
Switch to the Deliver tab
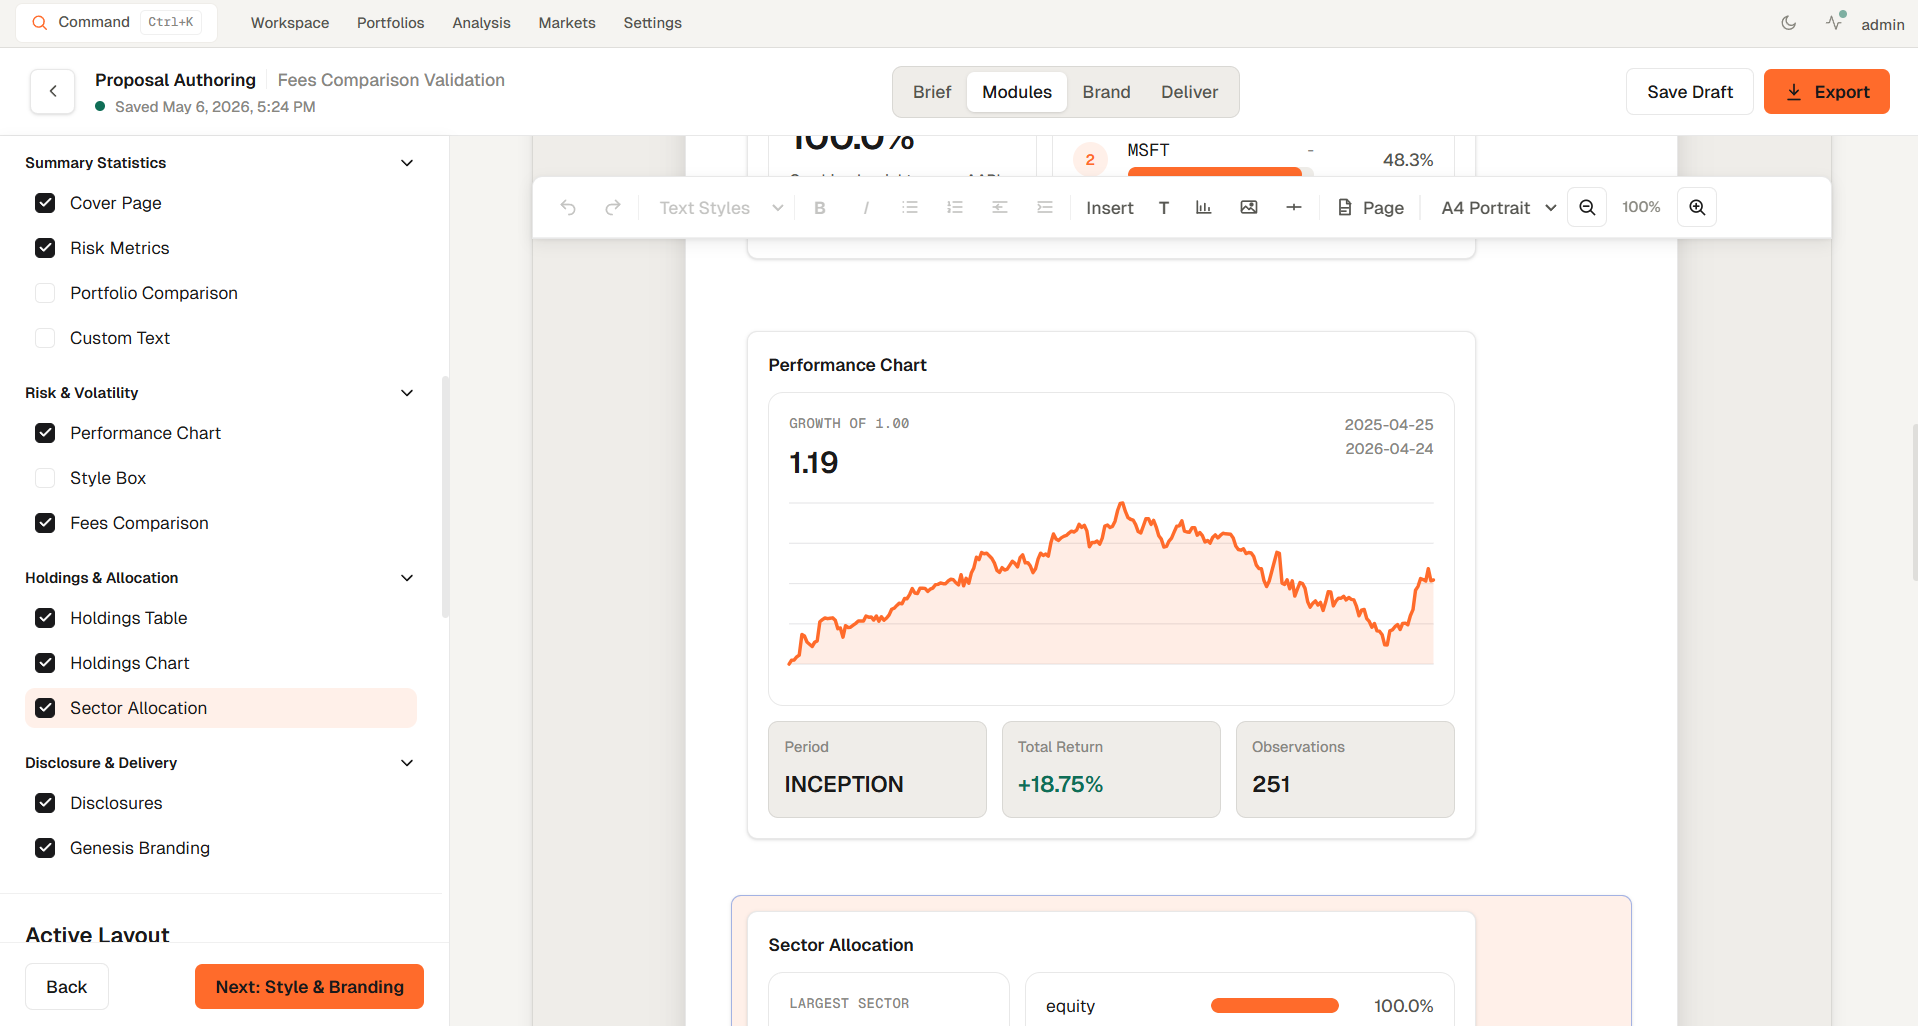(1189, 92)
